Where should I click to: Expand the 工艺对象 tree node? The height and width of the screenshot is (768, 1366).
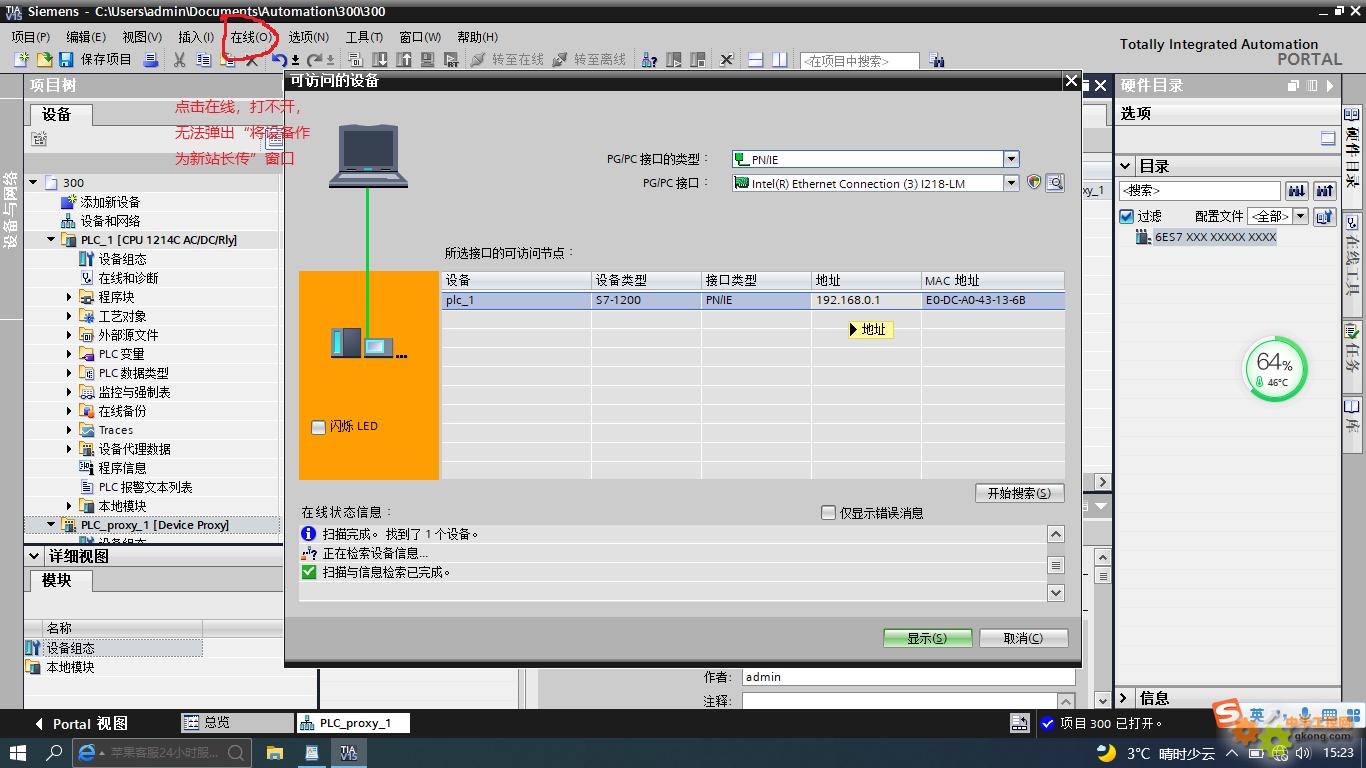70,316
